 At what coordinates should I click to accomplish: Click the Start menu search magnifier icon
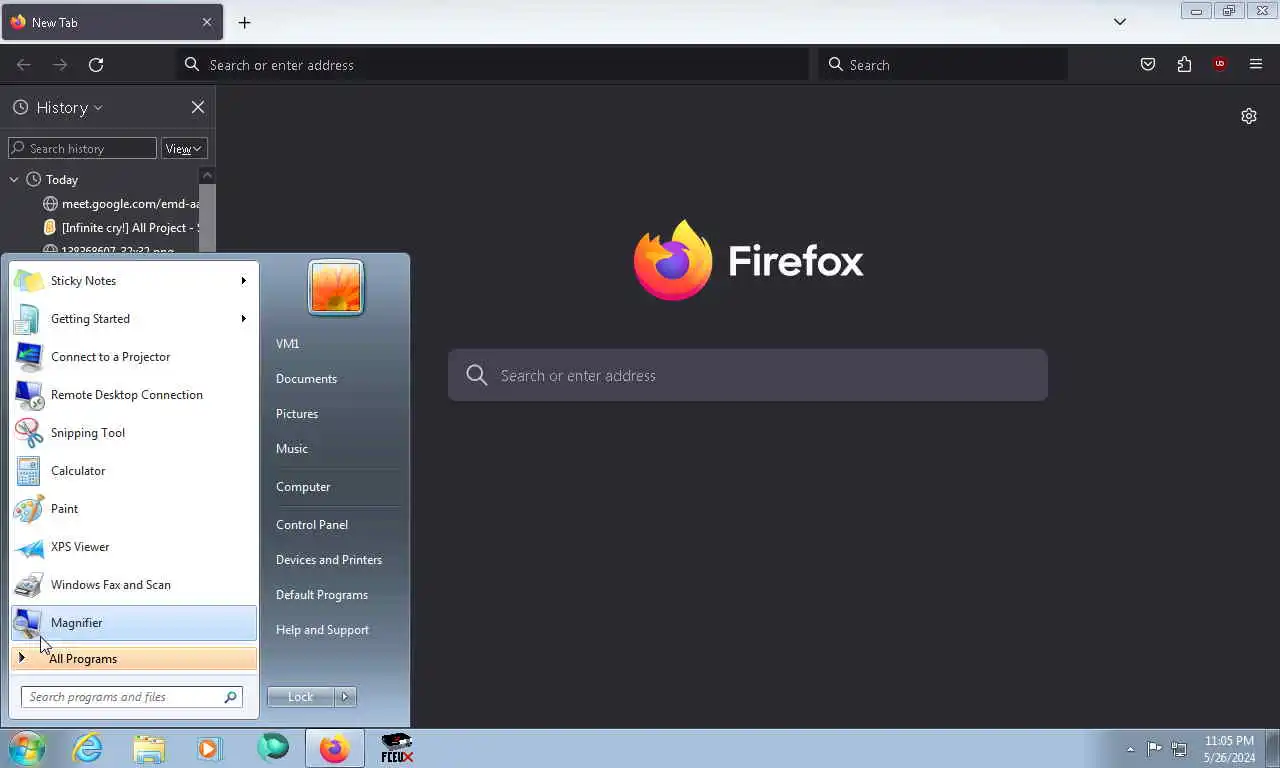pyautogui.click(x=231, y=697)
